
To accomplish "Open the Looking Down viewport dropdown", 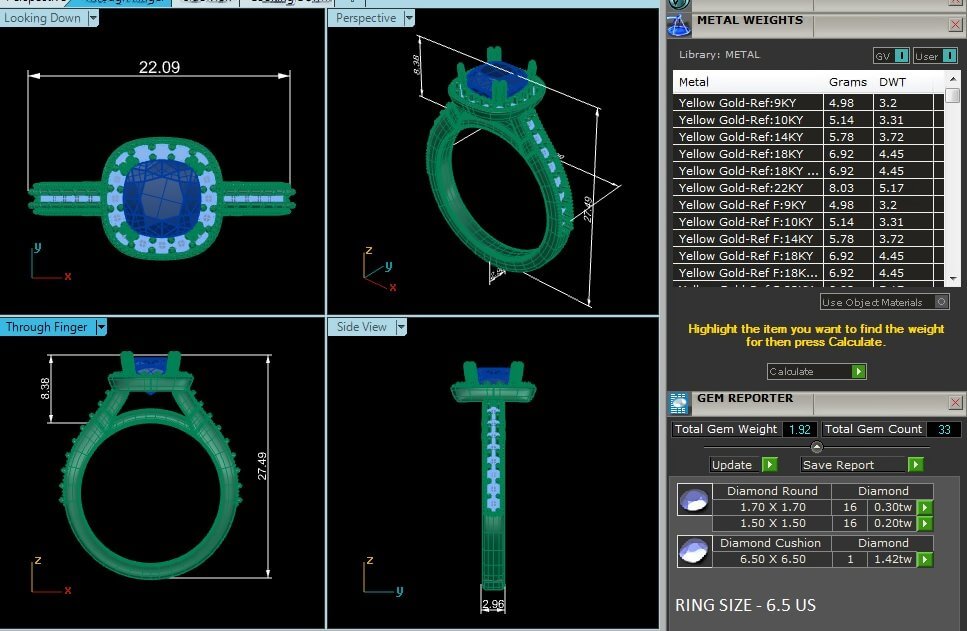I will (93, 18).
